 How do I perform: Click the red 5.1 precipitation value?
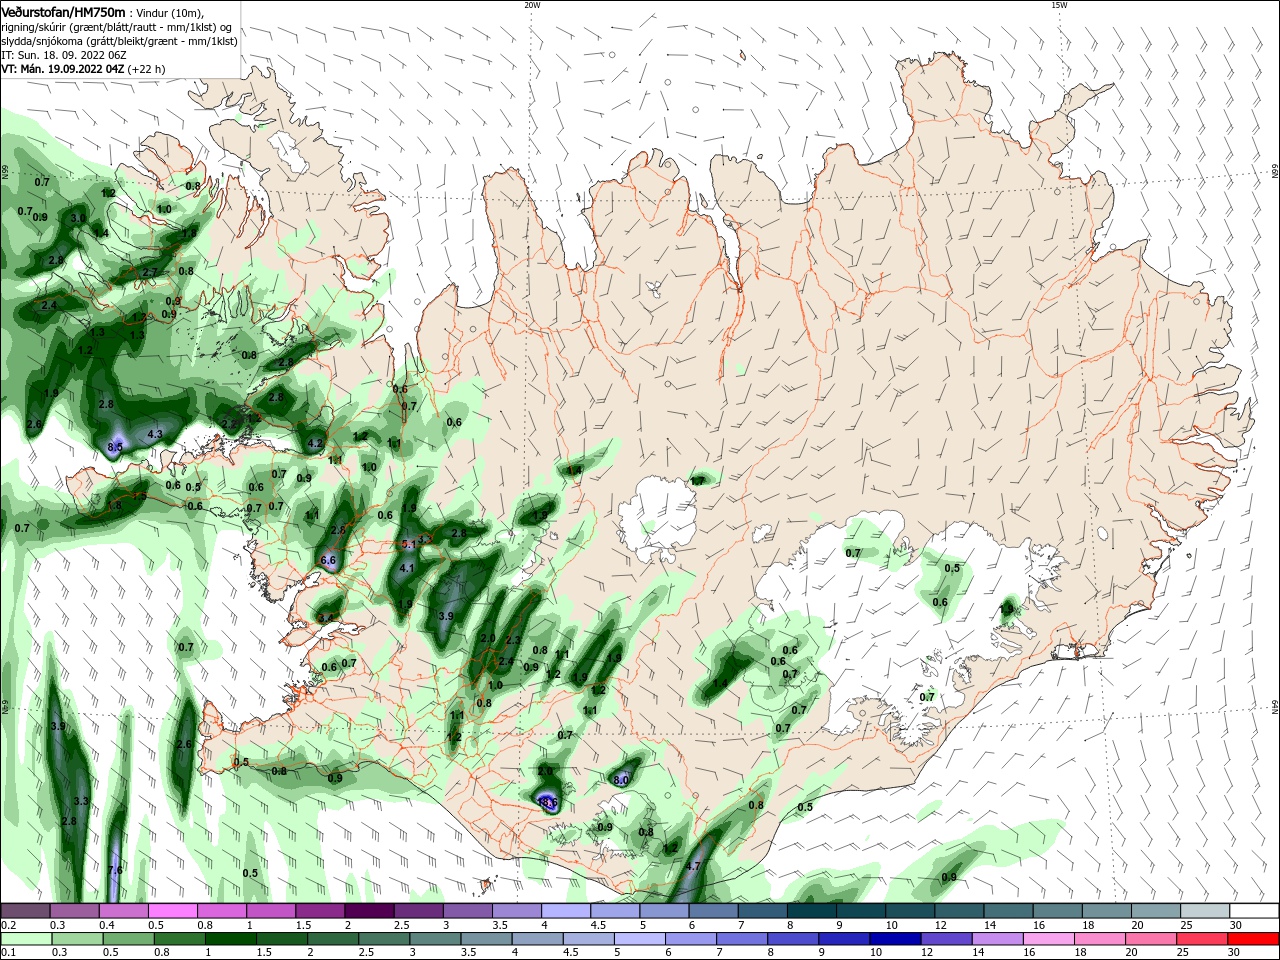click(x=407, y=544)
